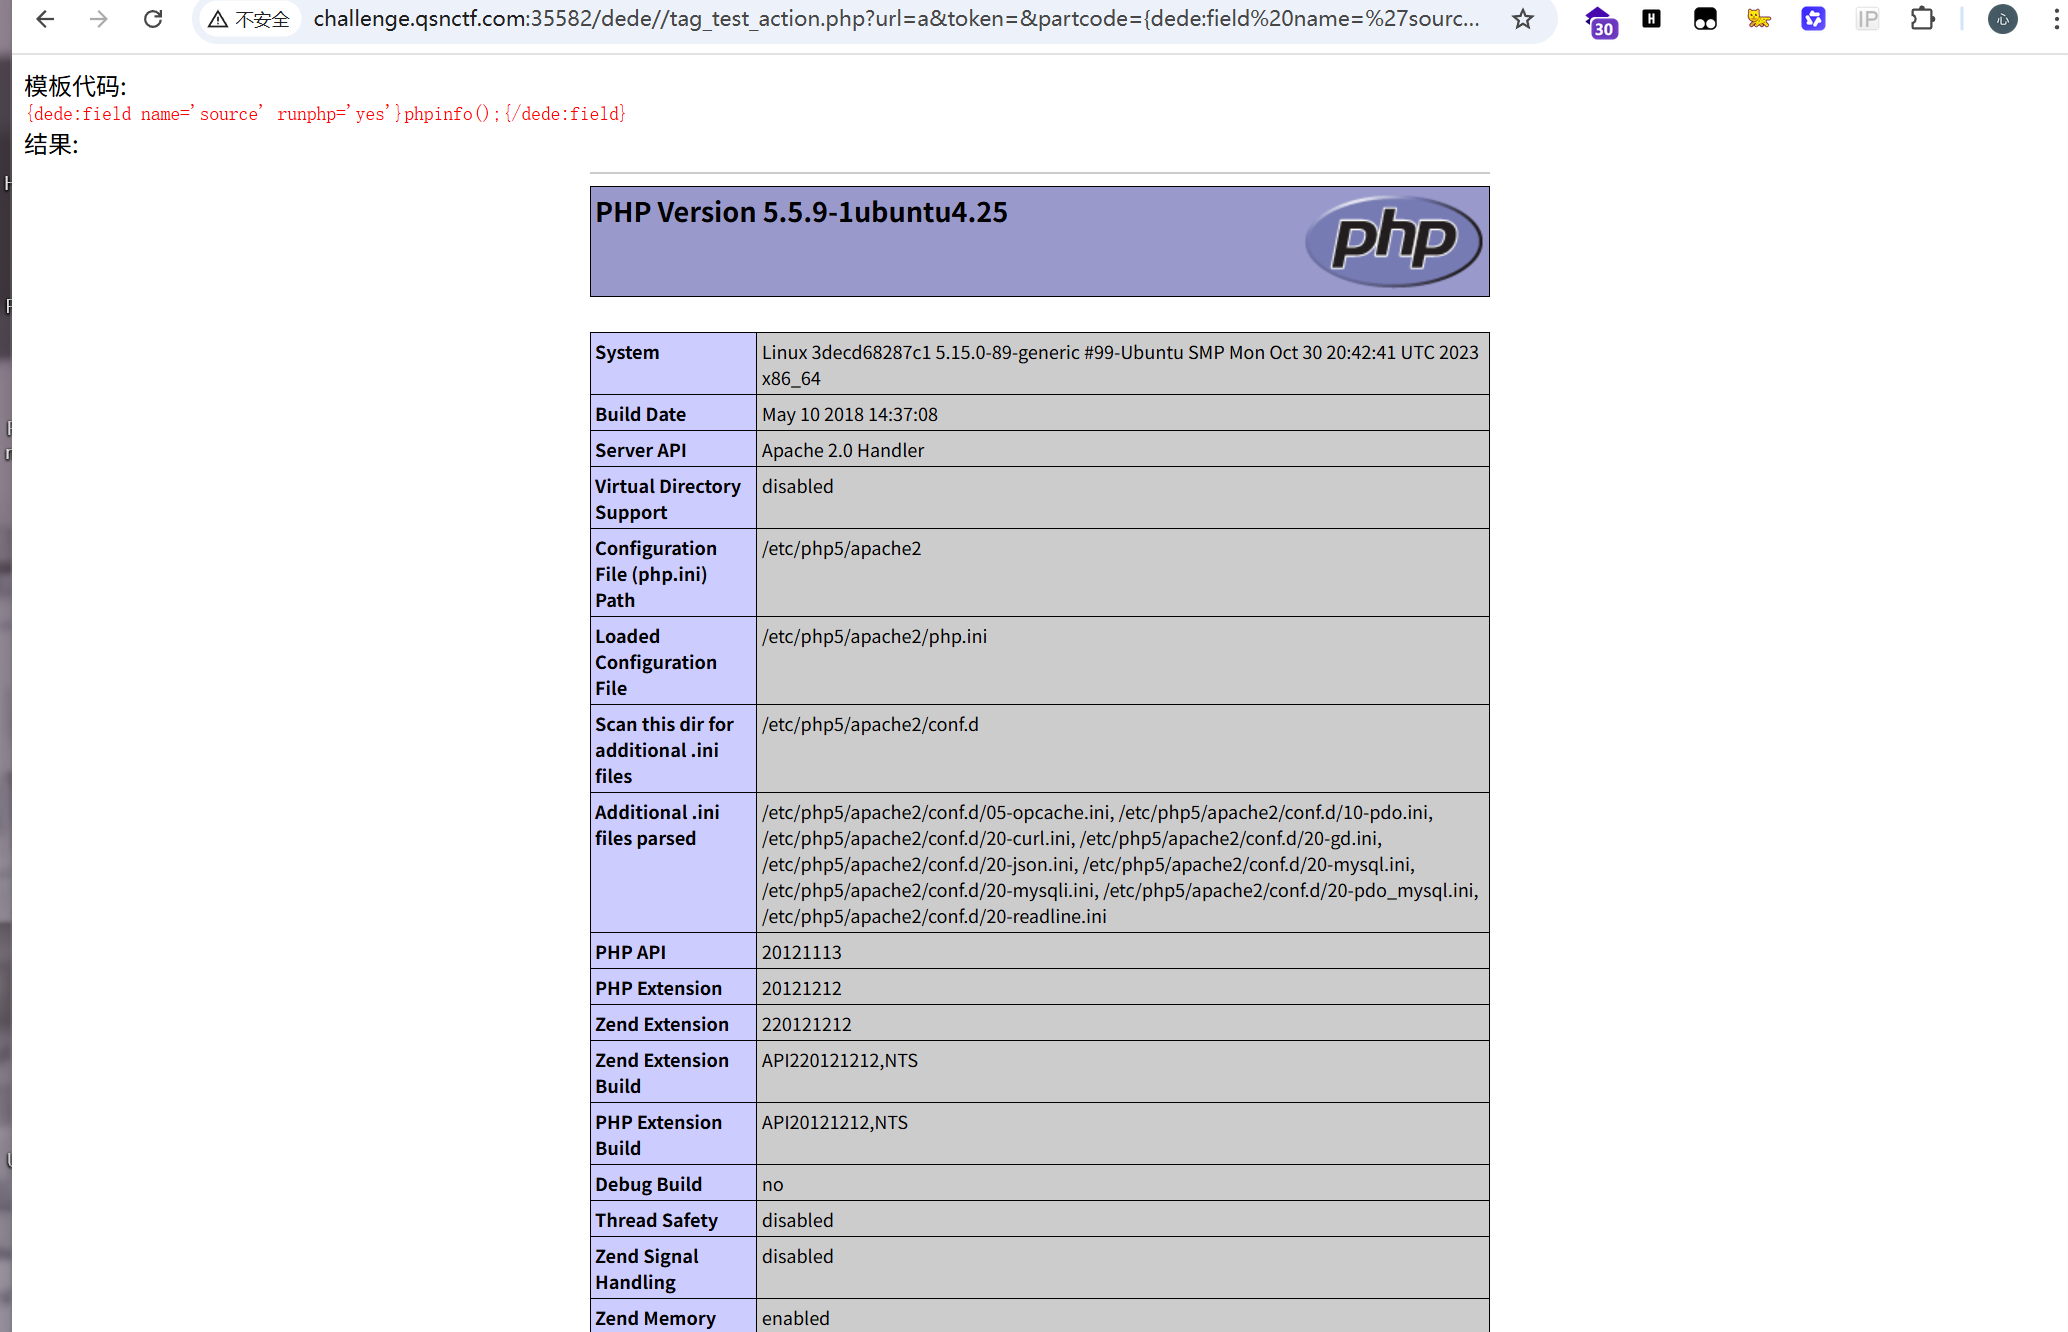Image resolution: width=2068 pixels, height=1332 pixels.
Task: Click the 不安全 security warning chip
Action: pyautogui.click(x=250, y=19)
